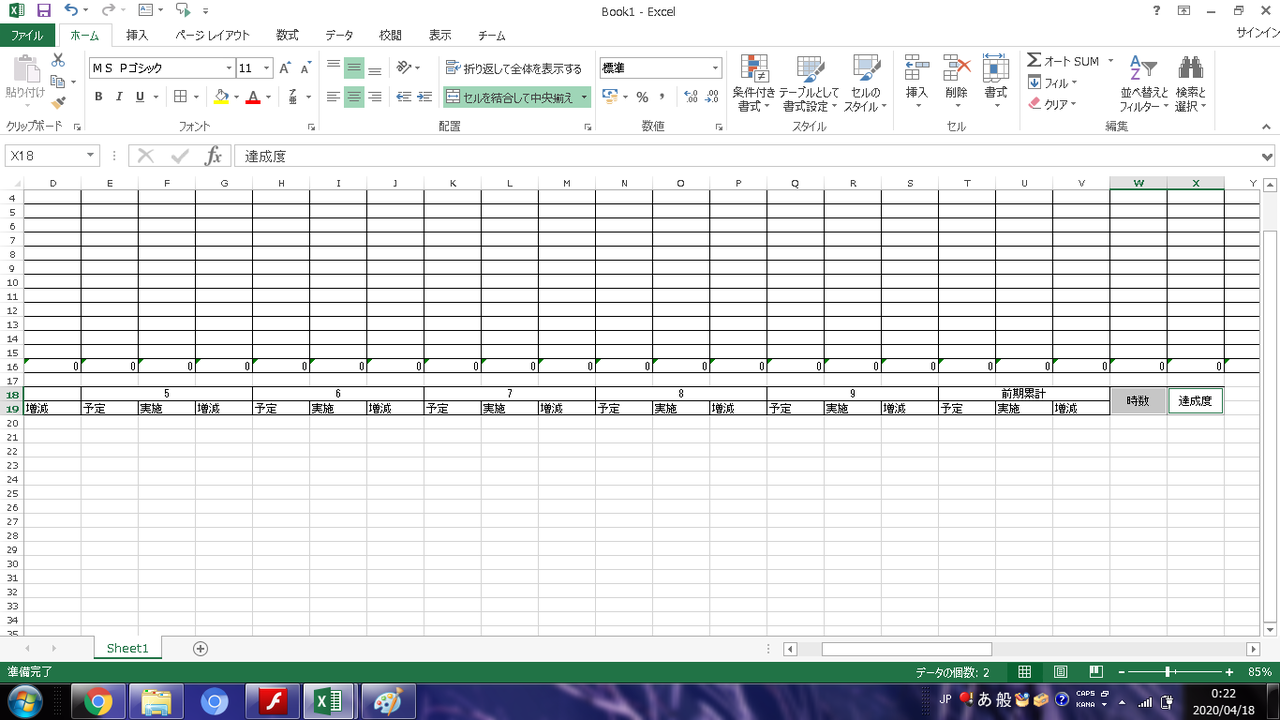Increase font size with large A
Viewport: 1280px width, 720px height.
coord(285,68)
